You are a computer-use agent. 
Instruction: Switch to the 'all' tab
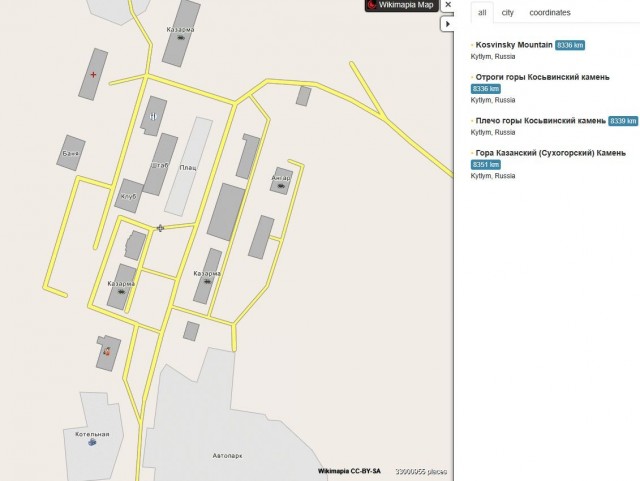(x=482, y=13)
